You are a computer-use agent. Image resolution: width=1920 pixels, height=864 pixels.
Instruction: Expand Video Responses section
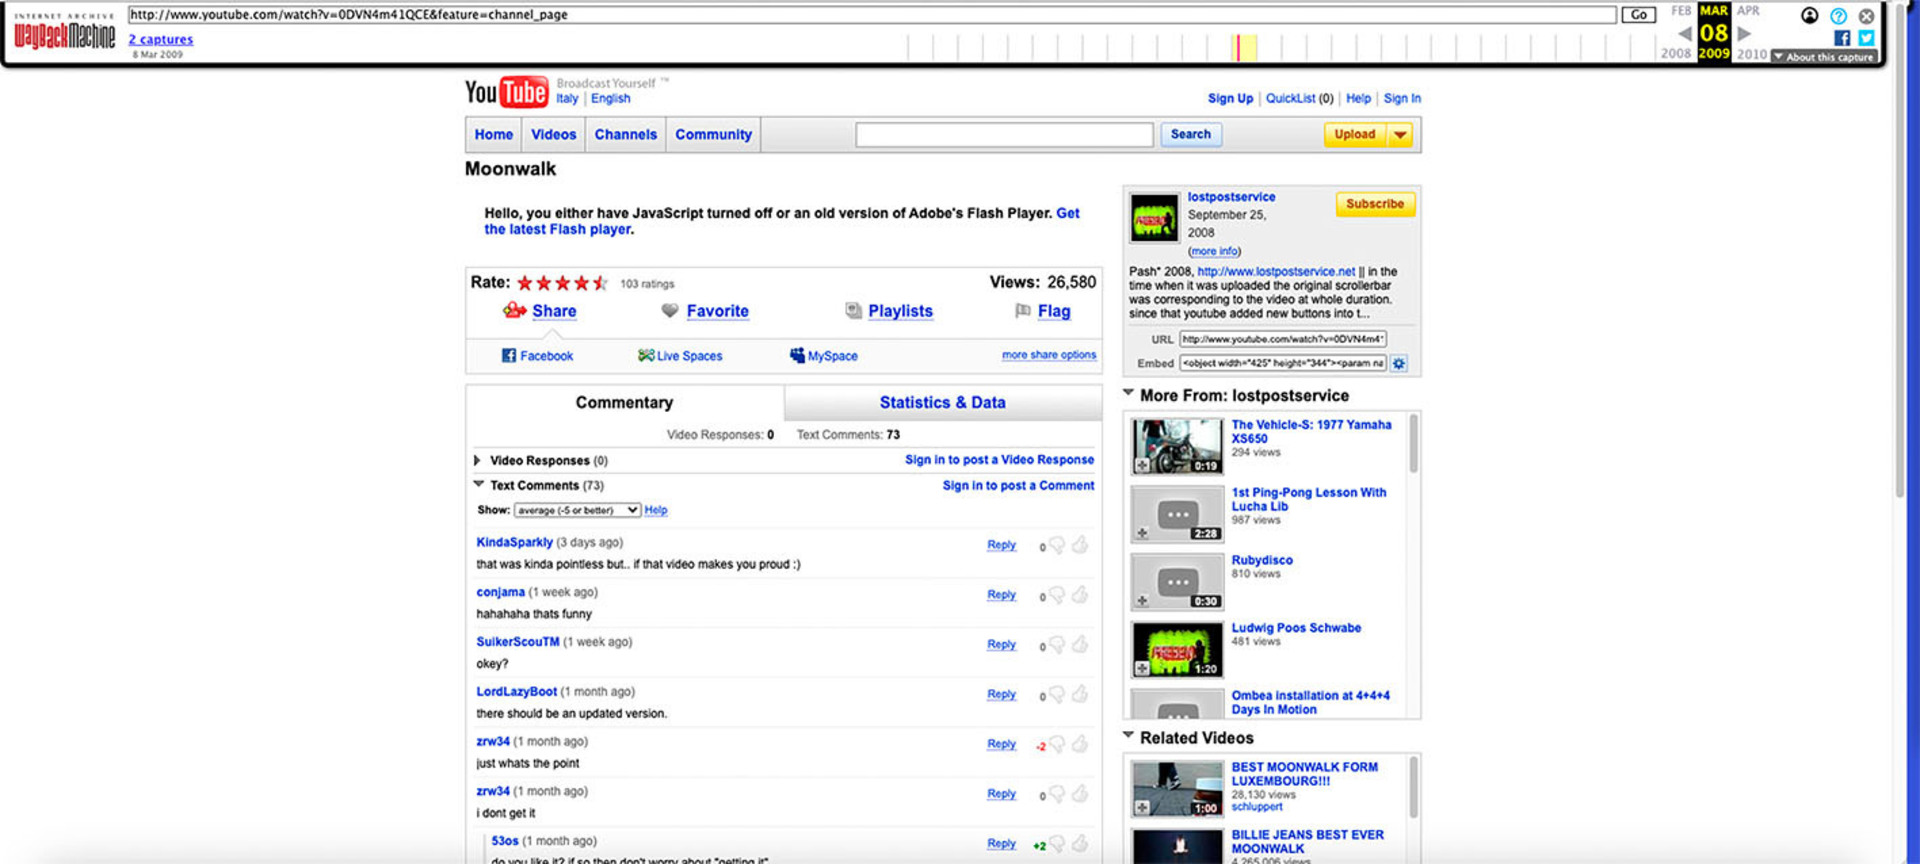click(x=477, y=461)
